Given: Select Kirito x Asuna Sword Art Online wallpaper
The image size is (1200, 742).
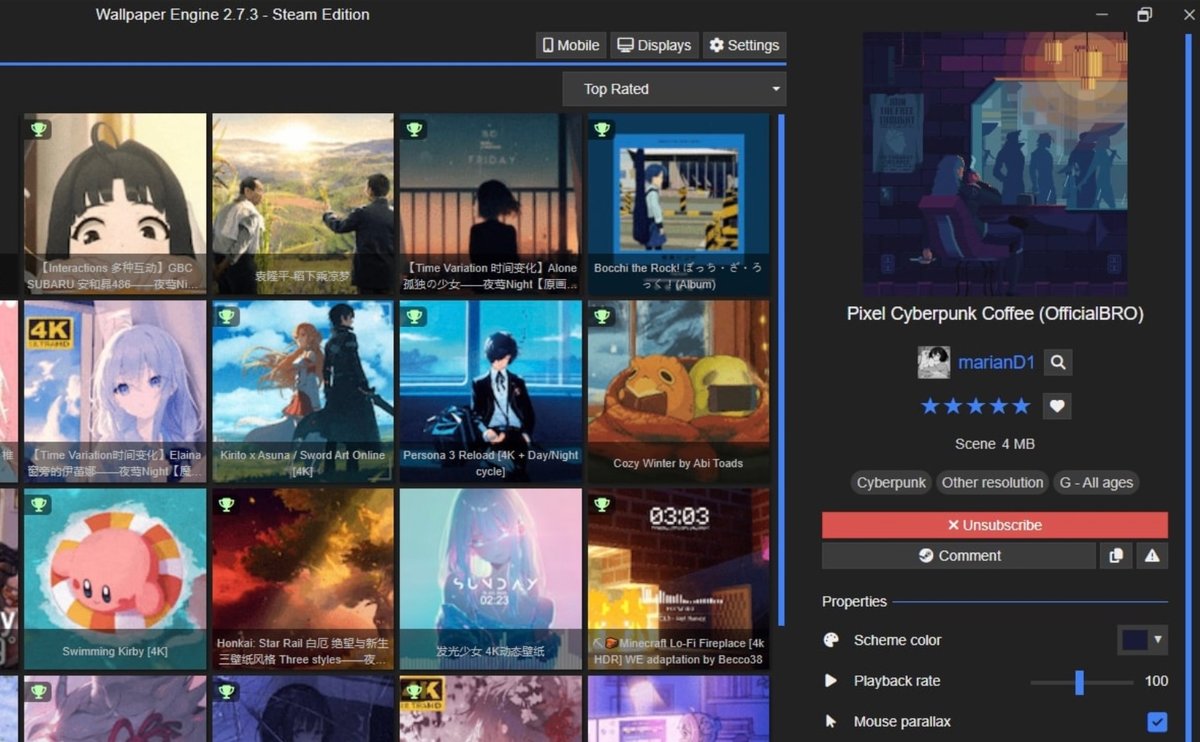Looking at the screenshot, I should tap(303, 392).
